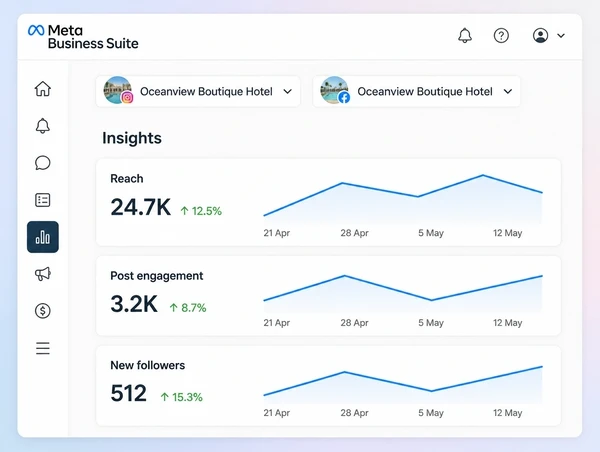Click the 24.7K reach value
The height and width of the screenshot is (452, 600).
(x=140, y=207)
